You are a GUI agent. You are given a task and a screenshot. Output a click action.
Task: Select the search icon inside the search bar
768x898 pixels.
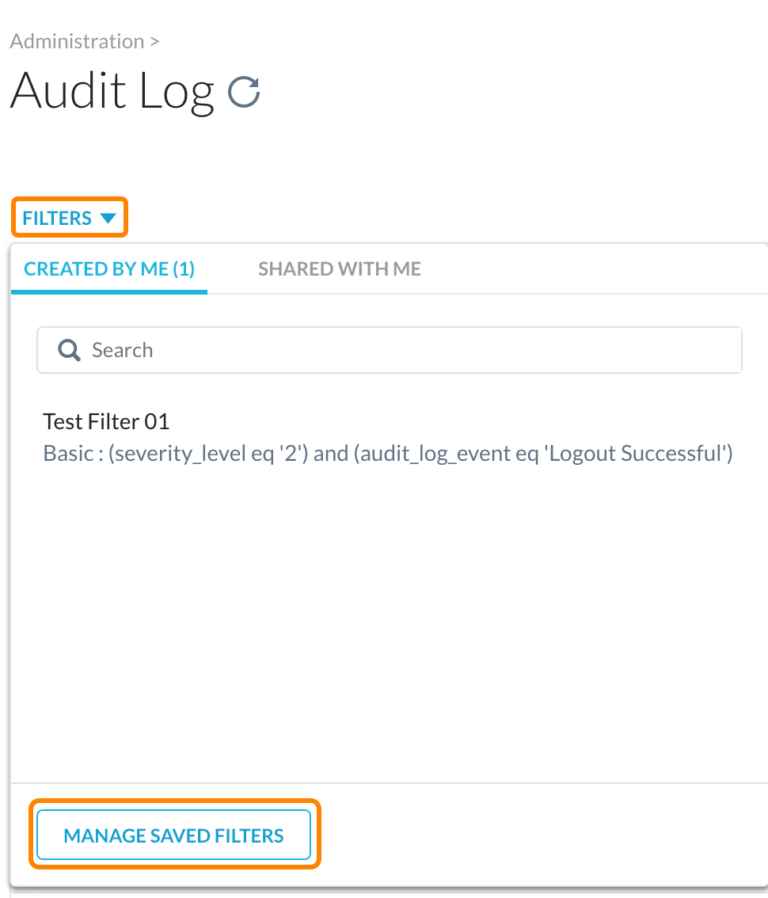68,350
